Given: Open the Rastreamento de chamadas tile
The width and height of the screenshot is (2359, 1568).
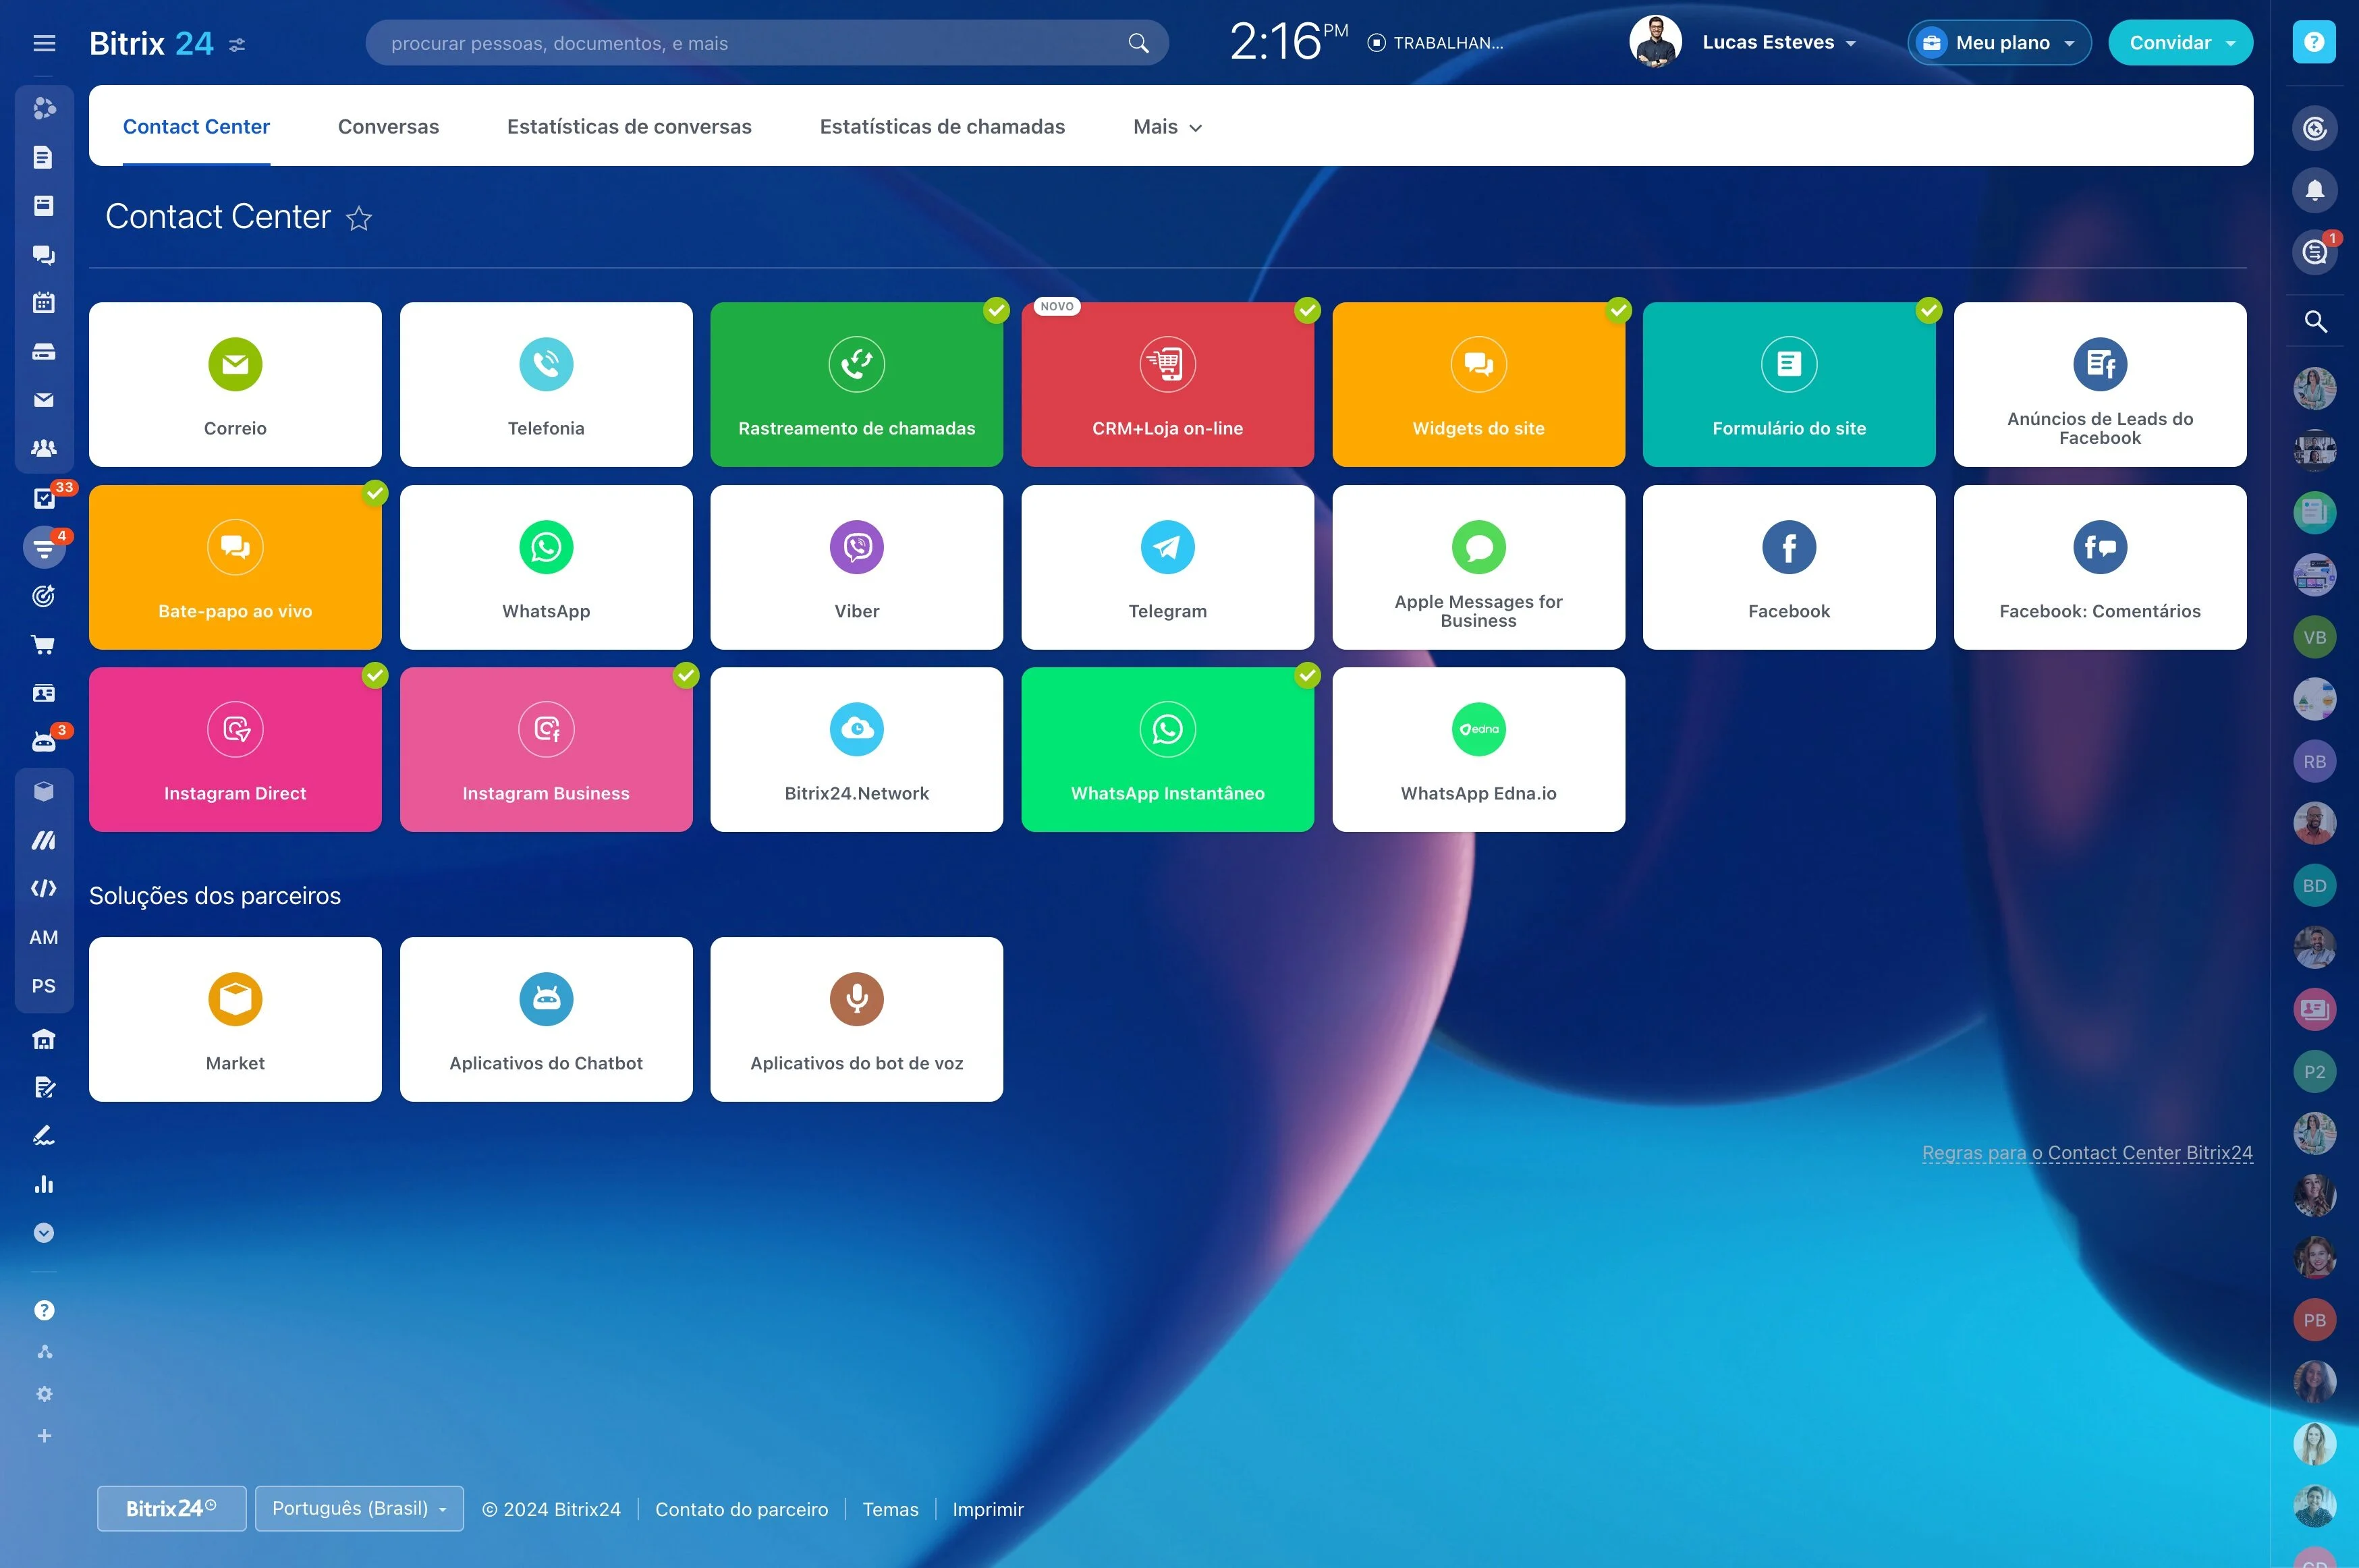Looking at the screenshot, I should pyautogui.click(x=857, y=384).
